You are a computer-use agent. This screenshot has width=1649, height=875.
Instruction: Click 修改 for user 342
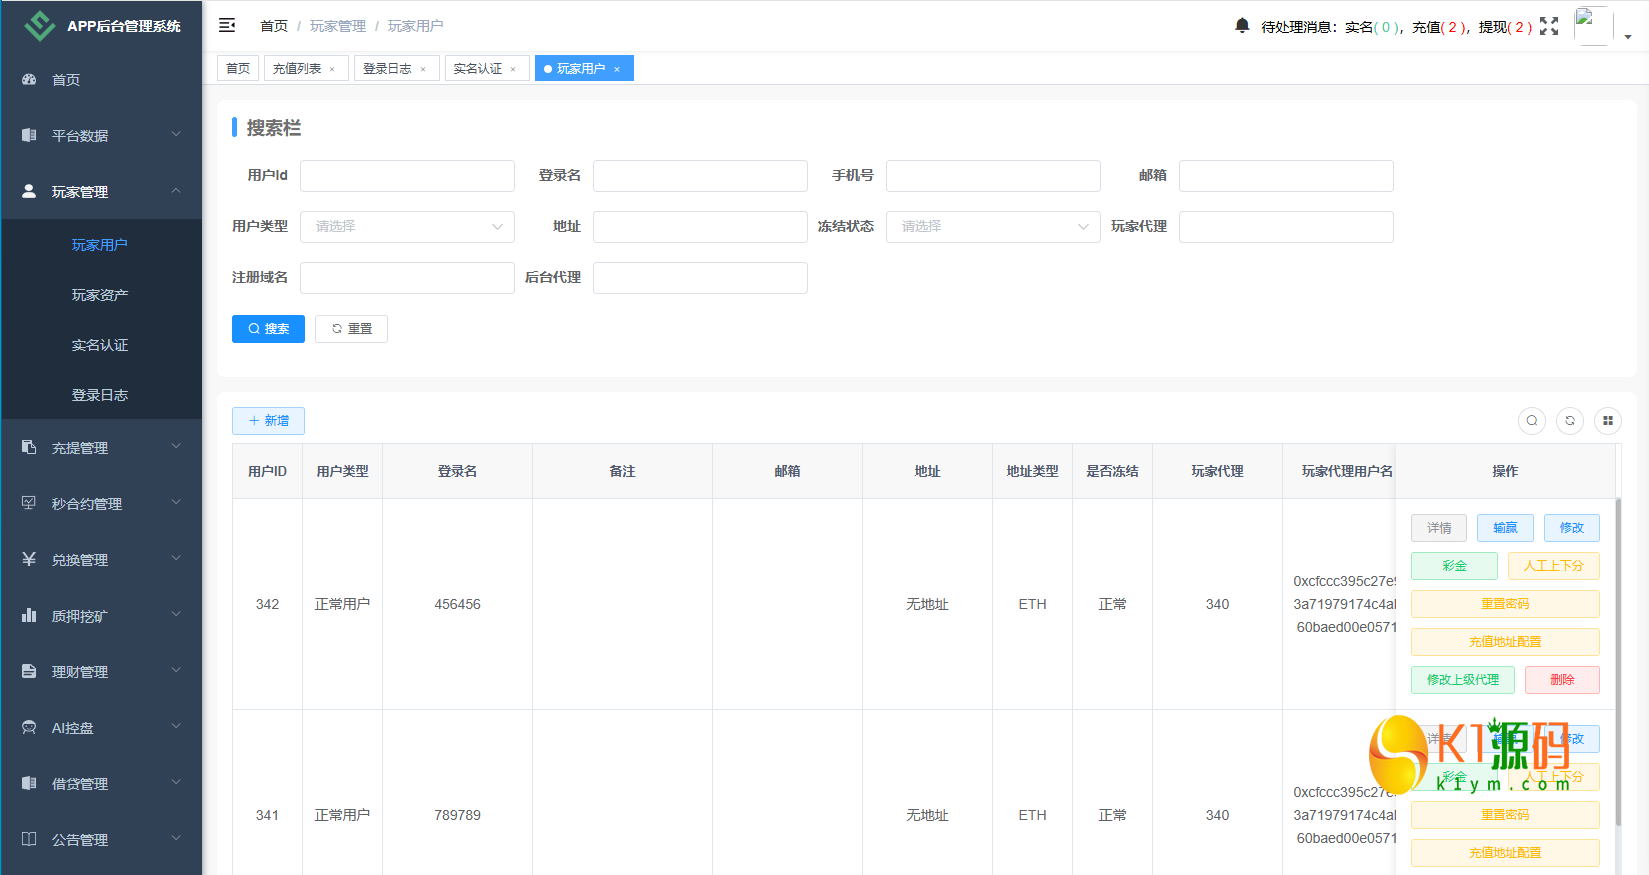tap(1572, 528)
